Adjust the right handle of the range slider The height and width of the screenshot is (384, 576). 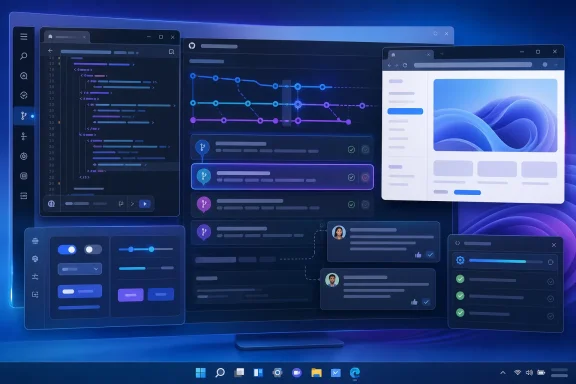151,249
